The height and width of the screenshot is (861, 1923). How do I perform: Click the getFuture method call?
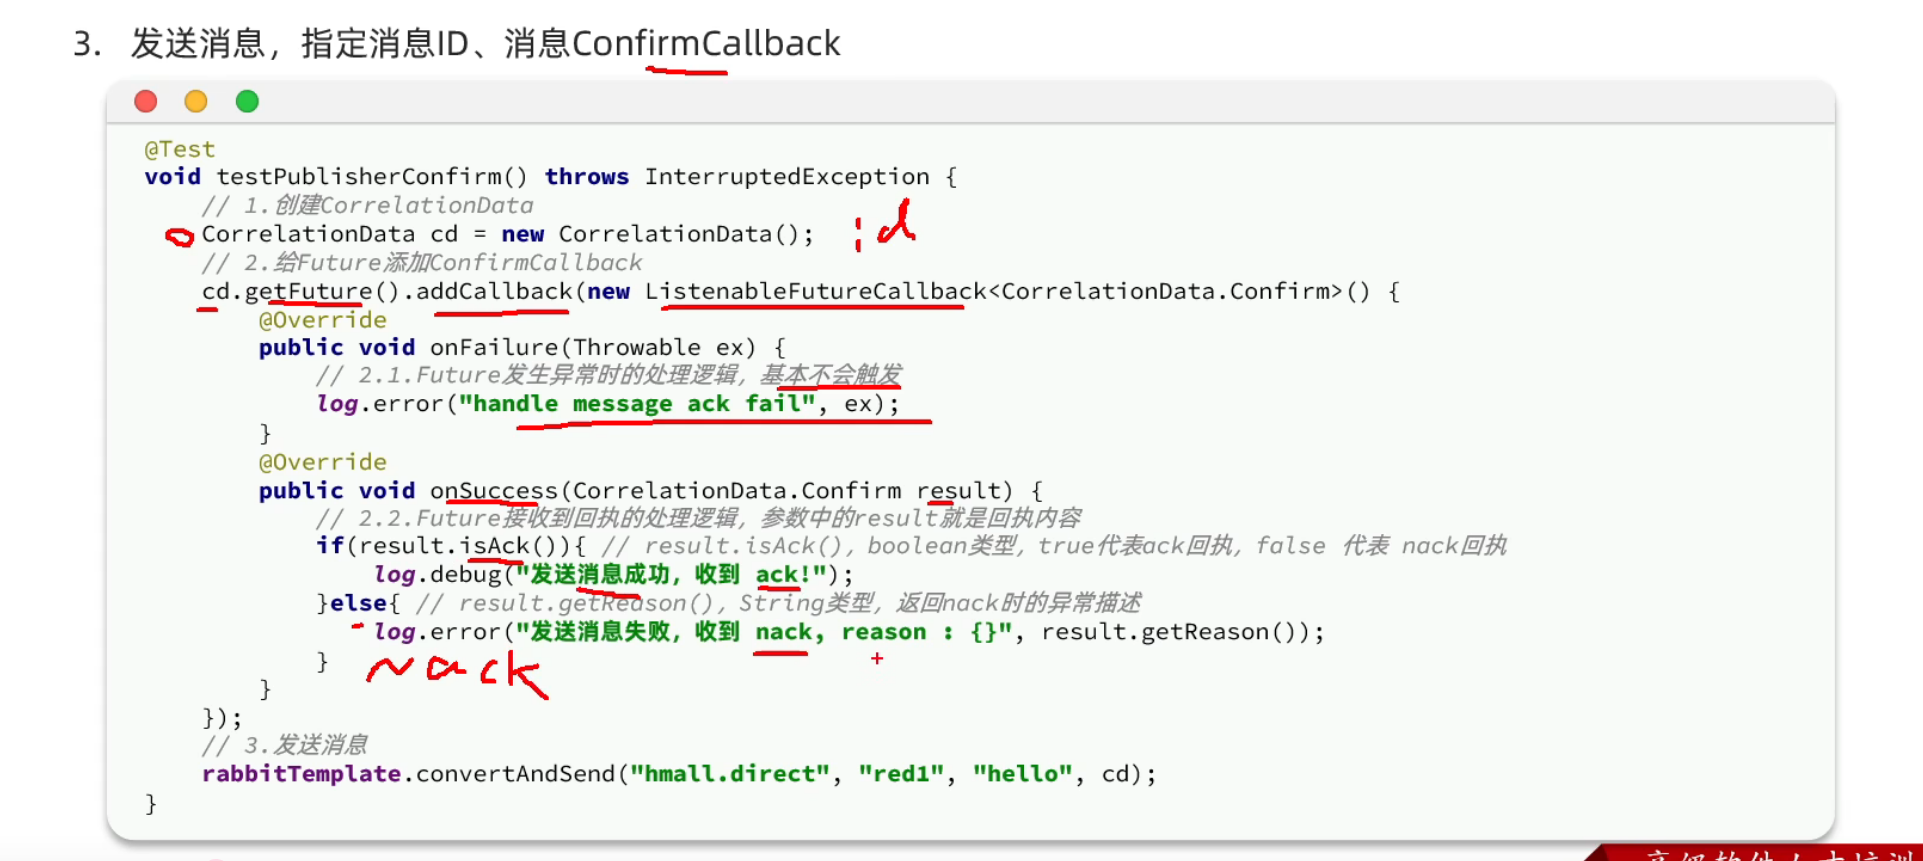click(308, 292)
